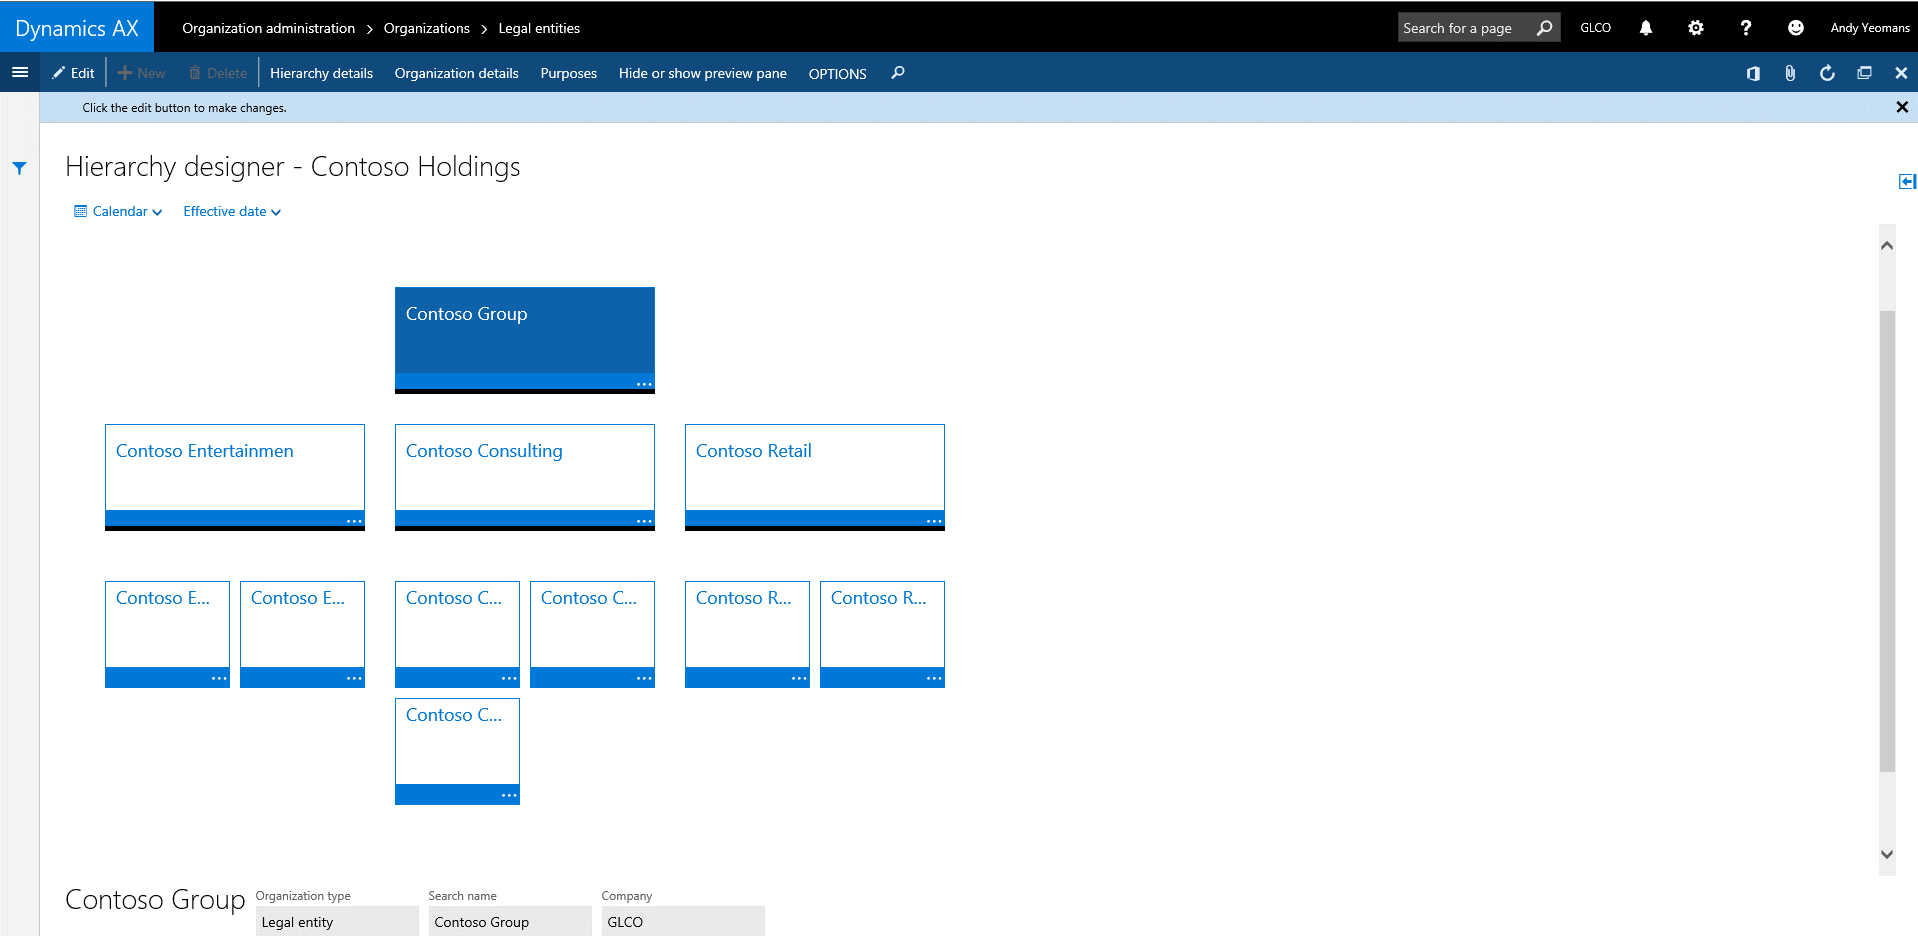Close the form with the X icon

point(1901,73)
